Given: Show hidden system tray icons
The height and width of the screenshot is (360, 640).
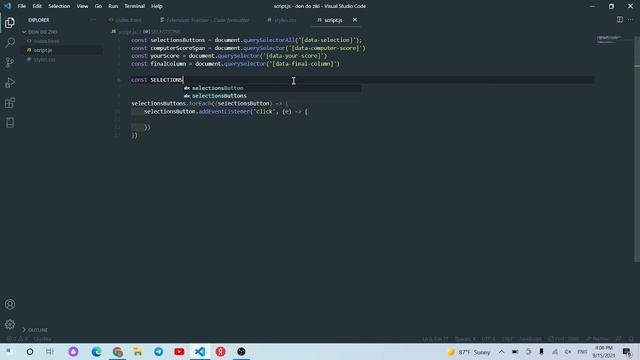Looking at the screenshot, I should (x=501, y=352).
